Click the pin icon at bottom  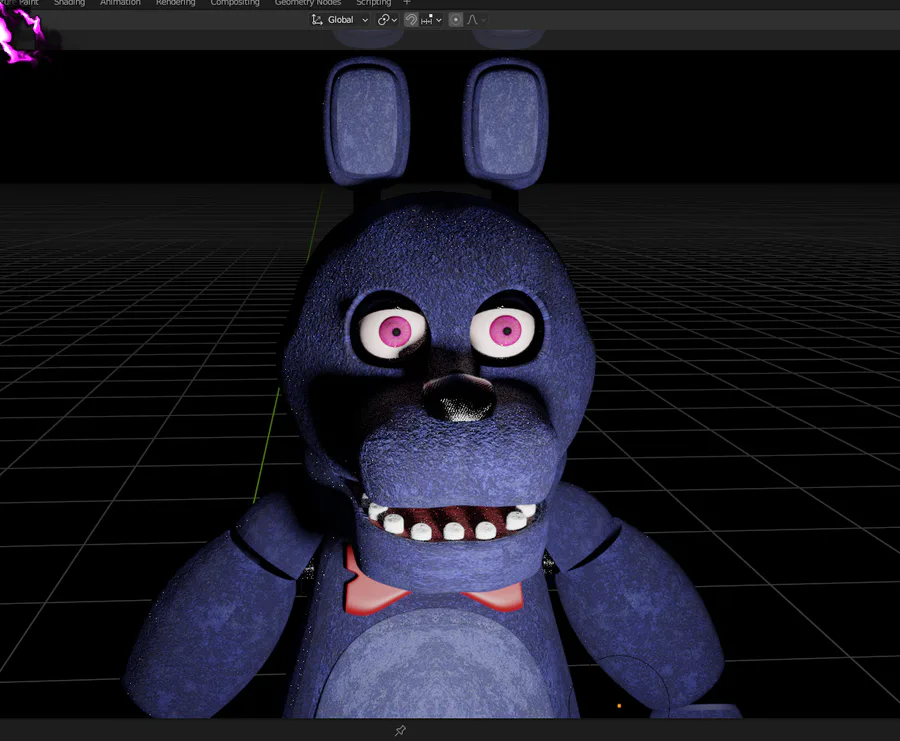[x=400, y=731]
